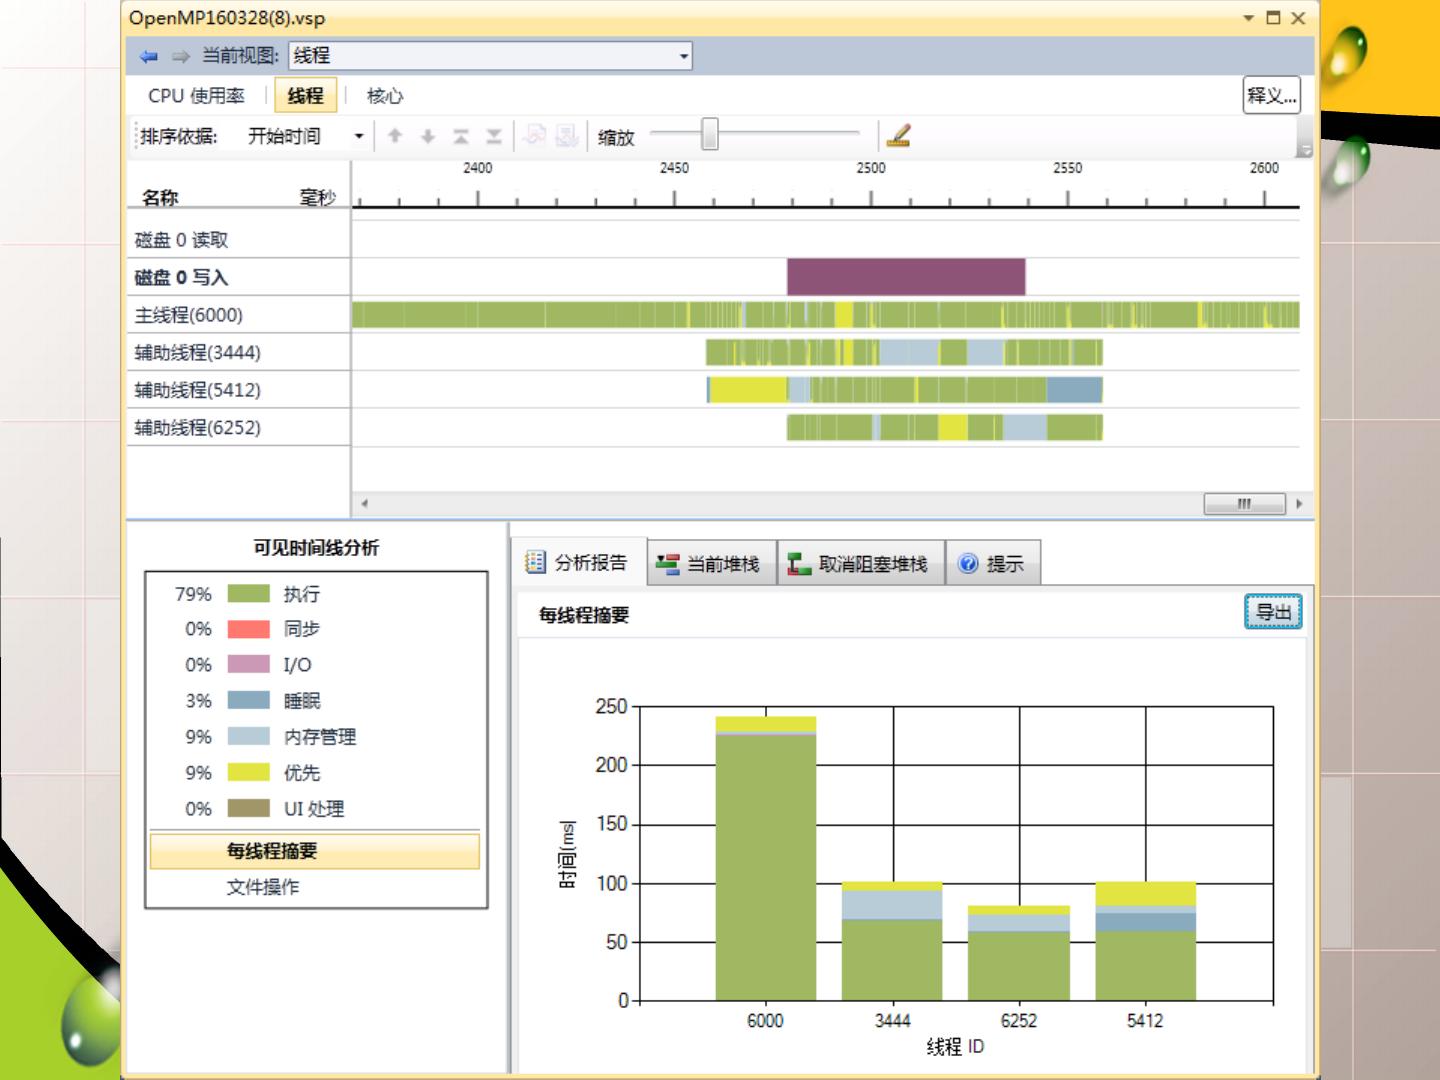Open the 排序依据 sort dropdown
1440x1080 pixels.
(x=358, y=136)
